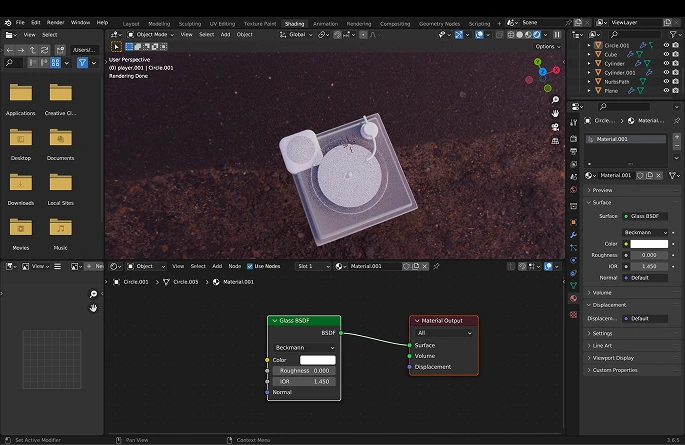
Task: Go back in file browser
Action: click(x=10, y=50)
